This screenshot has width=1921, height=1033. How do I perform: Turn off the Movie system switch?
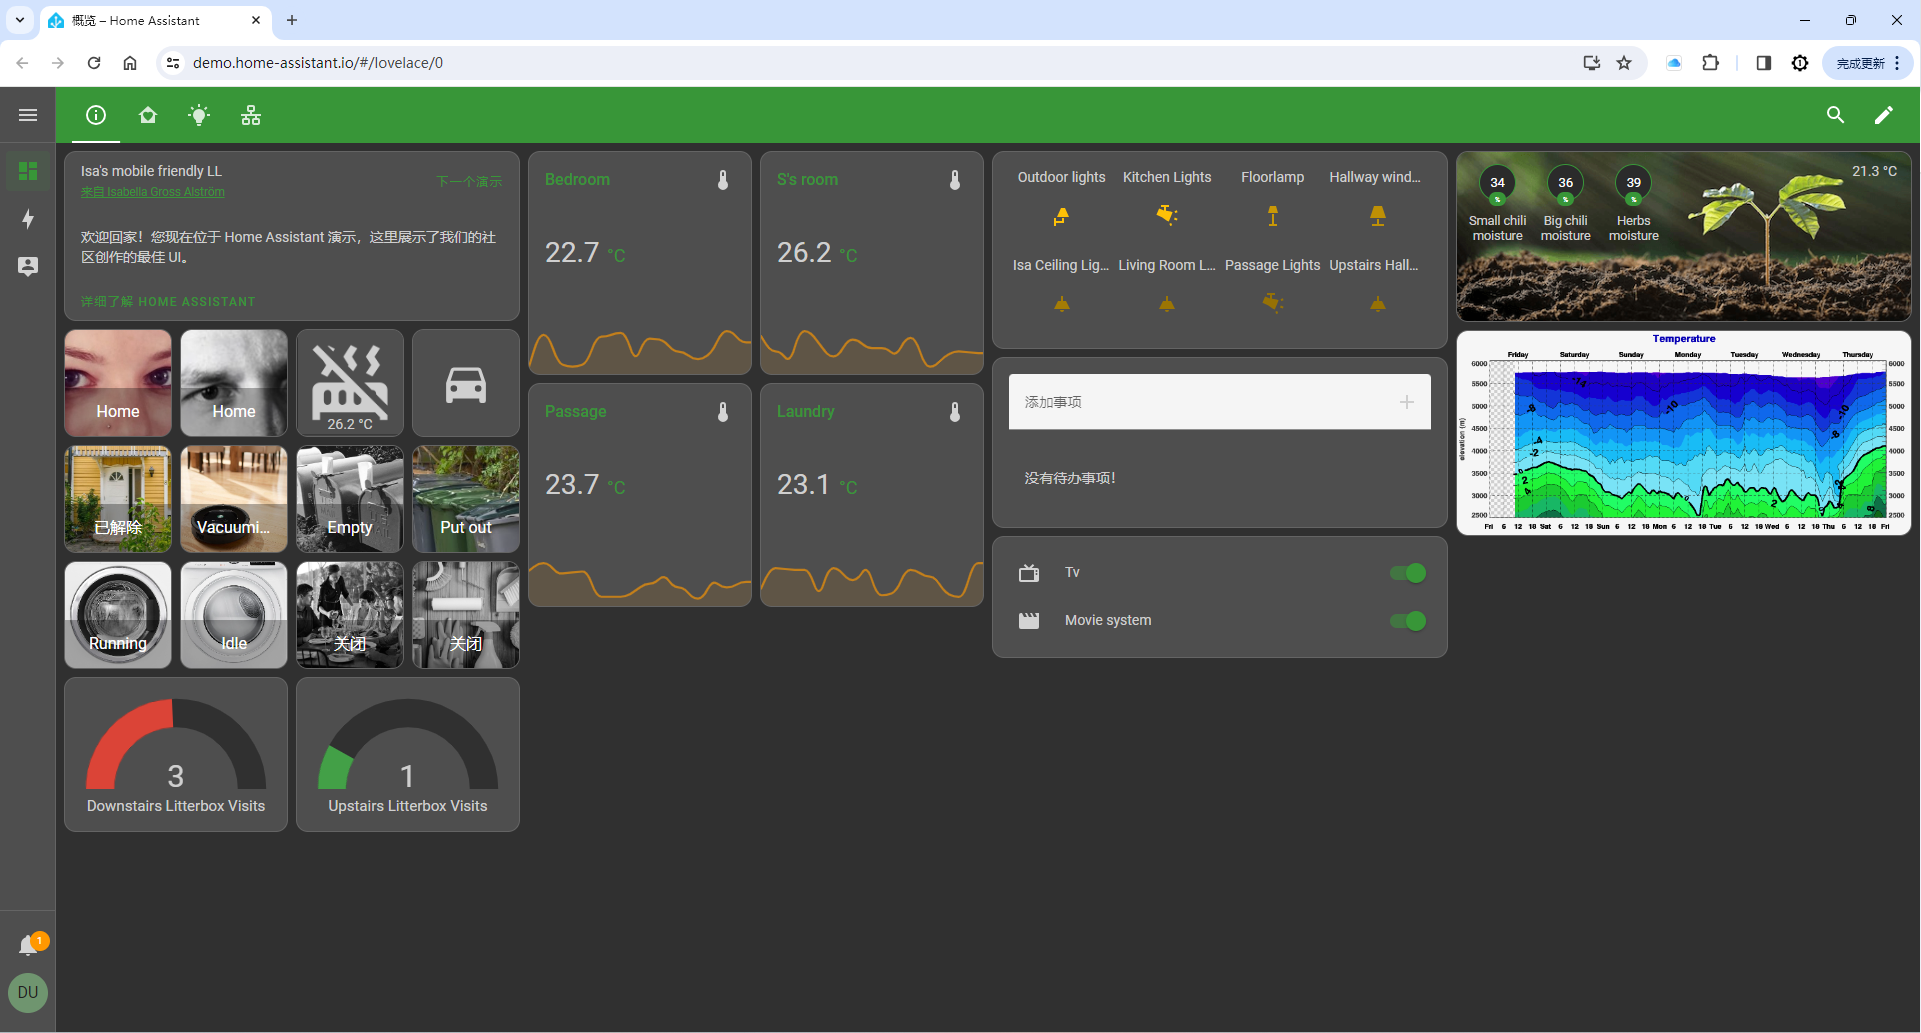[1408, 621]
